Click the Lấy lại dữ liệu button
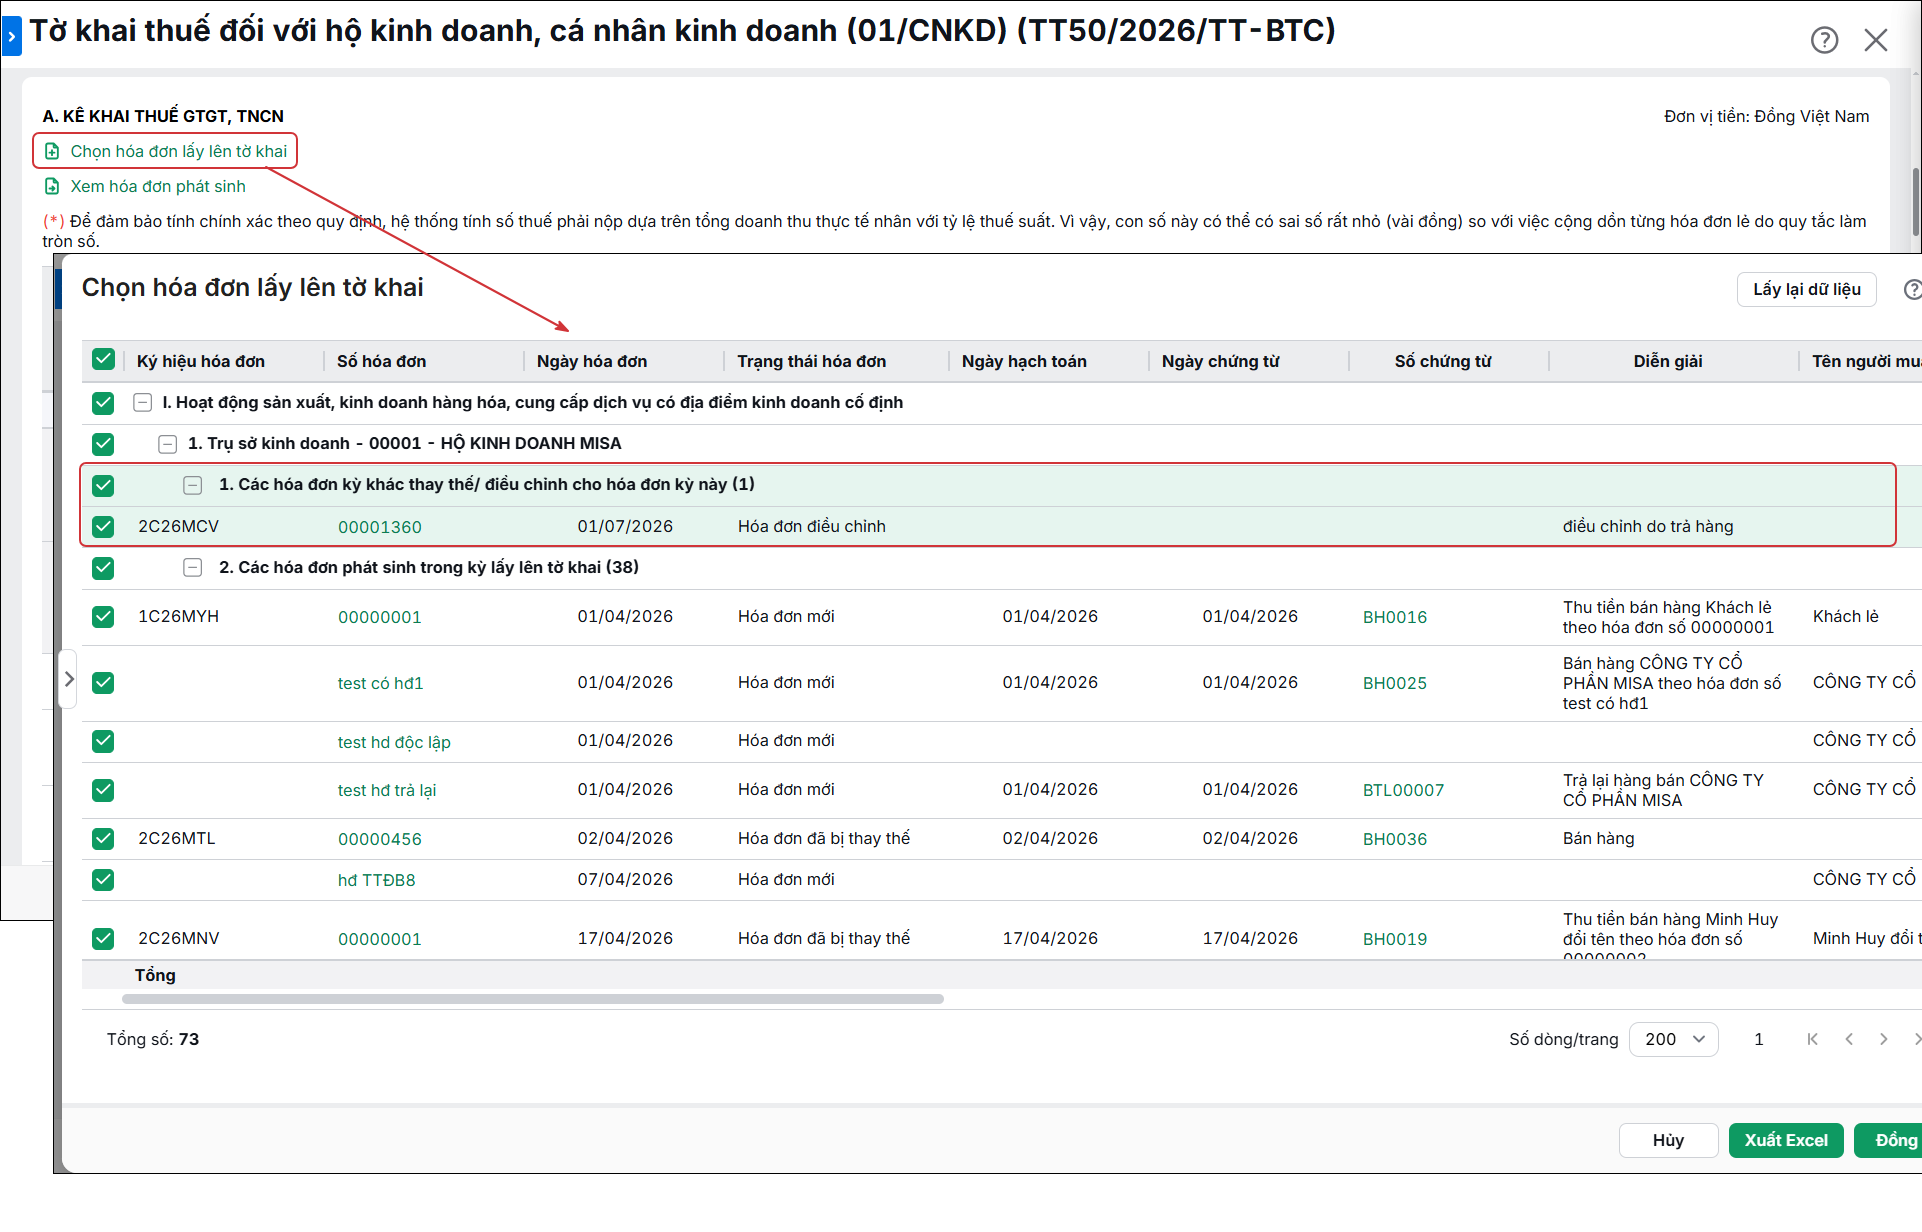 click(x=1806, y=289)
